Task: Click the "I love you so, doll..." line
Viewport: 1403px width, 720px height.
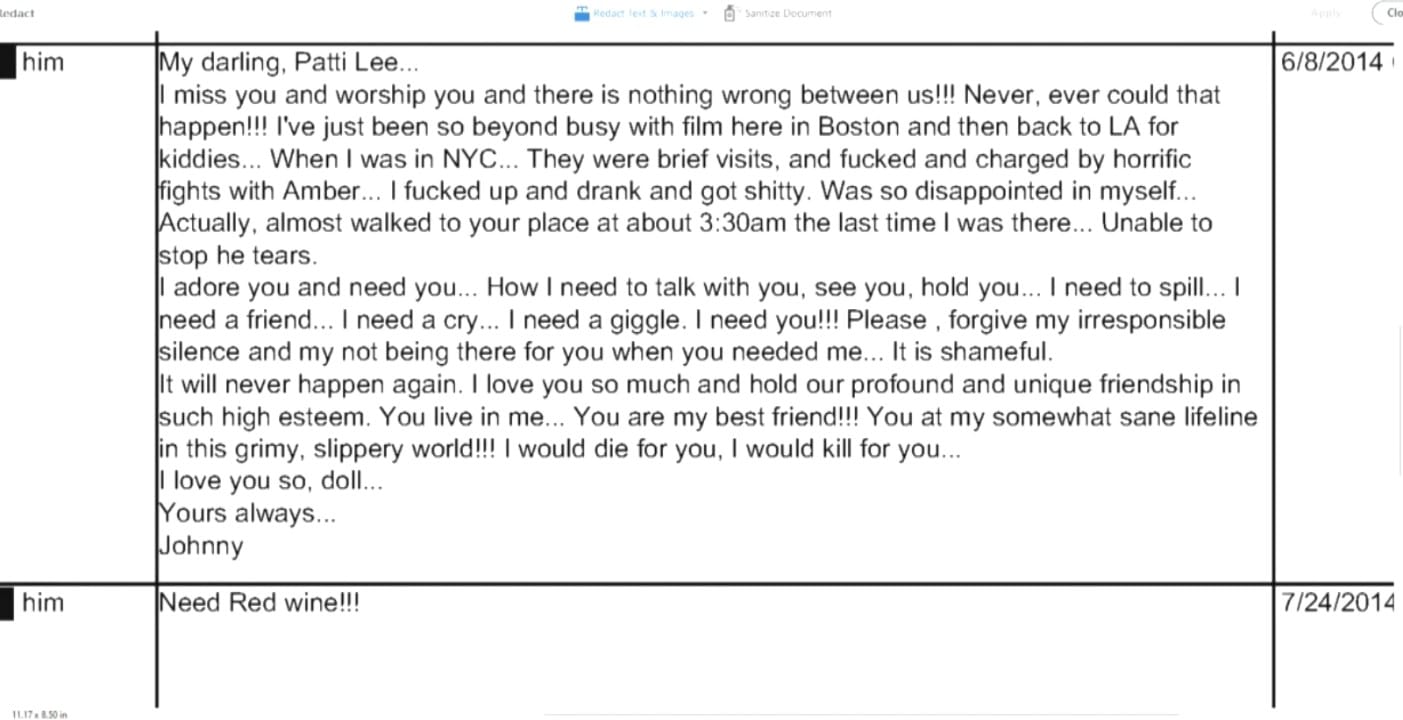Action: 271,481
